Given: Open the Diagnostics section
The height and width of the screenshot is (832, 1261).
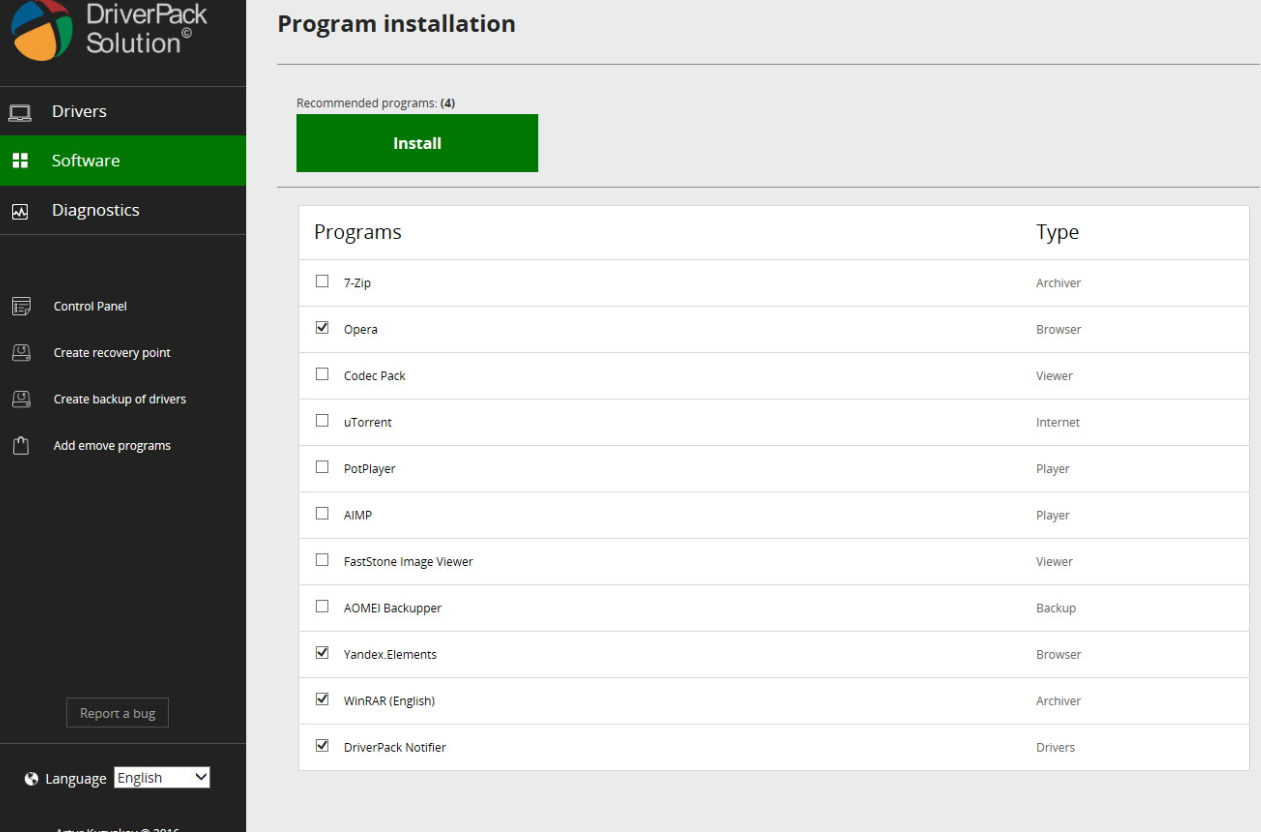Looking at the screenshot, I should (95, 209).
